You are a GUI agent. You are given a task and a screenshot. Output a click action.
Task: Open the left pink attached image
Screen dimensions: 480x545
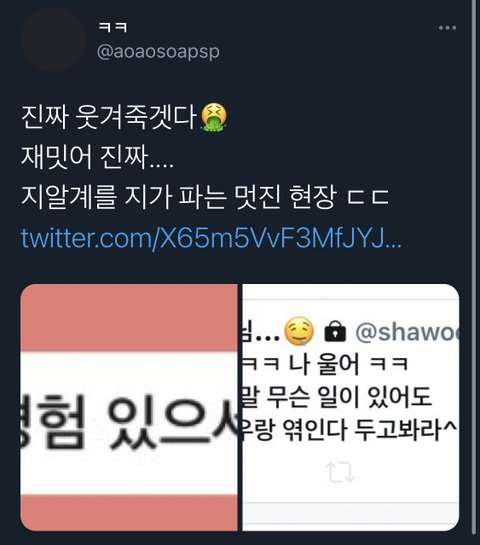tap(129, 407)
